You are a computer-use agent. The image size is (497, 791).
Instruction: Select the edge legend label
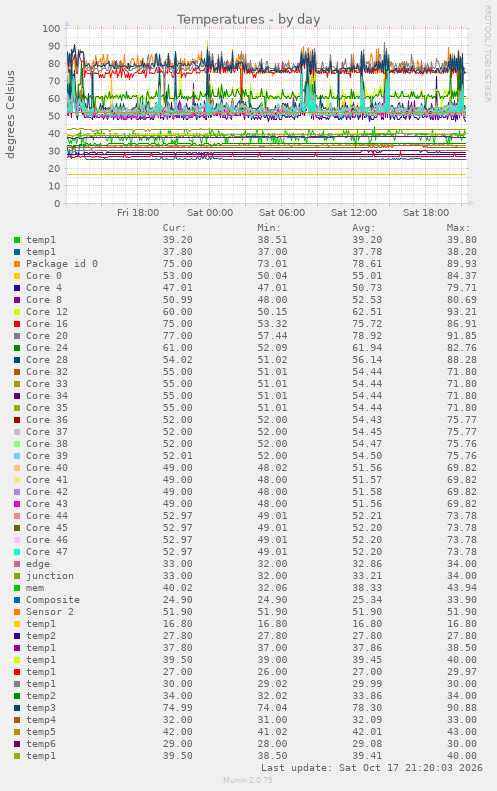[x=38, y=564]
